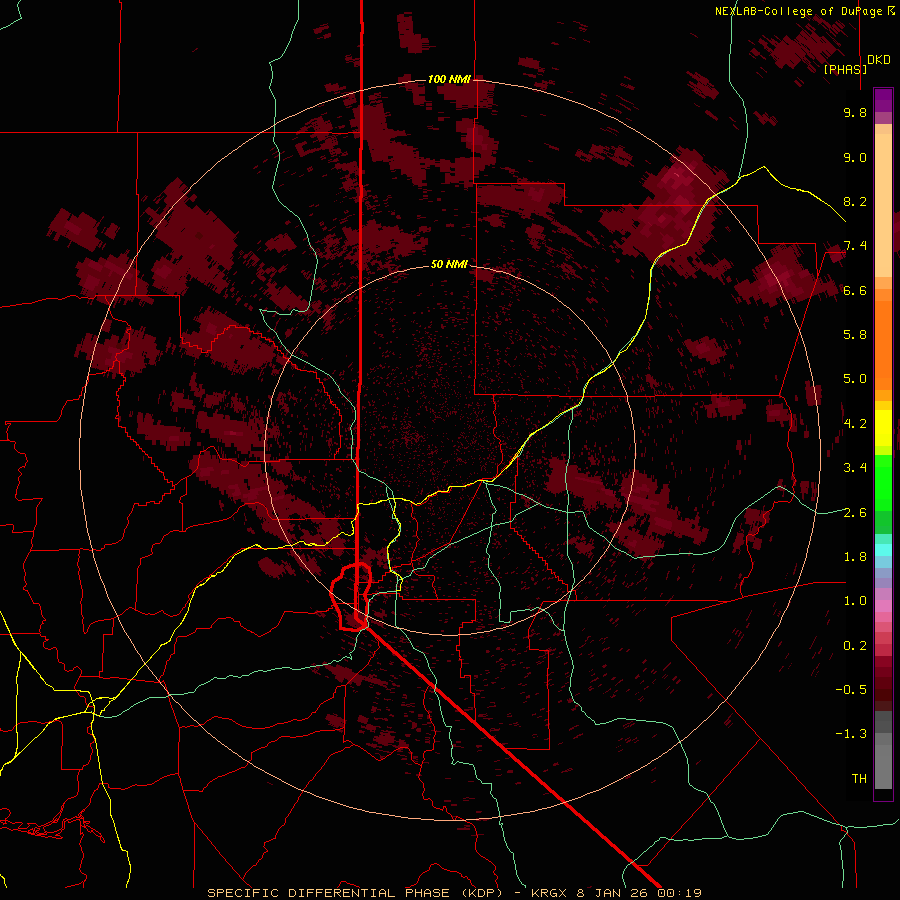Select the 50 NMI range ring label

click(x=449, y=265)
